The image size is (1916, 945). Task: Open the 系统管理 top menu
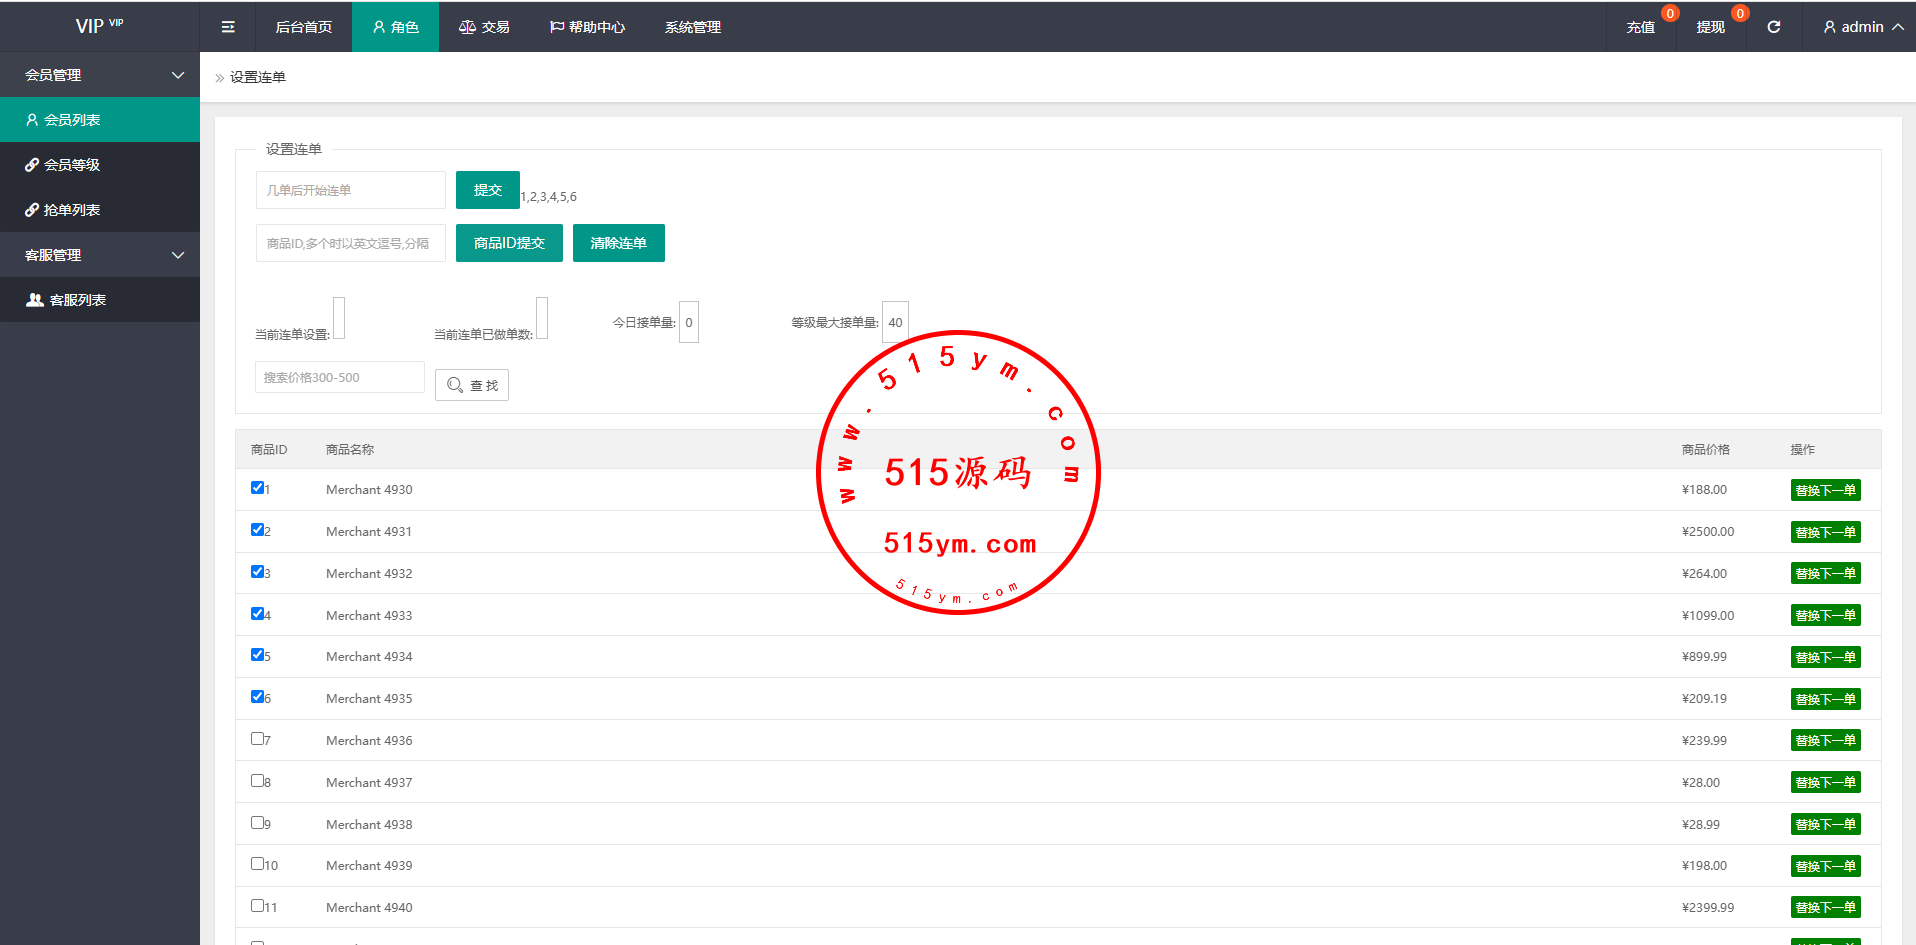point(692,27)
